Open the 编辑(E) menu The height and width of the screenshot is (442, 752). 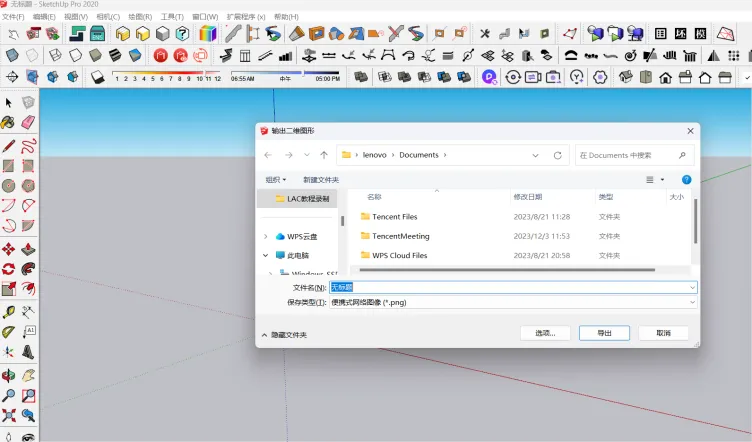coord(44,17)
